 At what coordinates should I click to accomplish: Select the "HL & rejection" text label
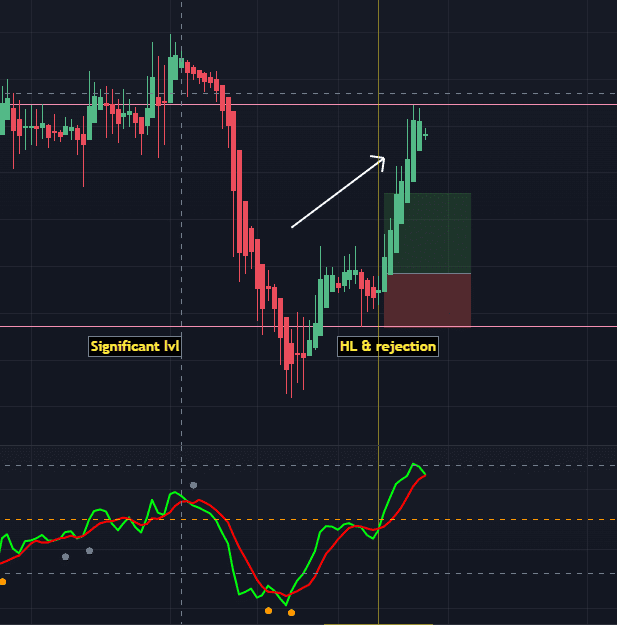(x=388, y=346)
